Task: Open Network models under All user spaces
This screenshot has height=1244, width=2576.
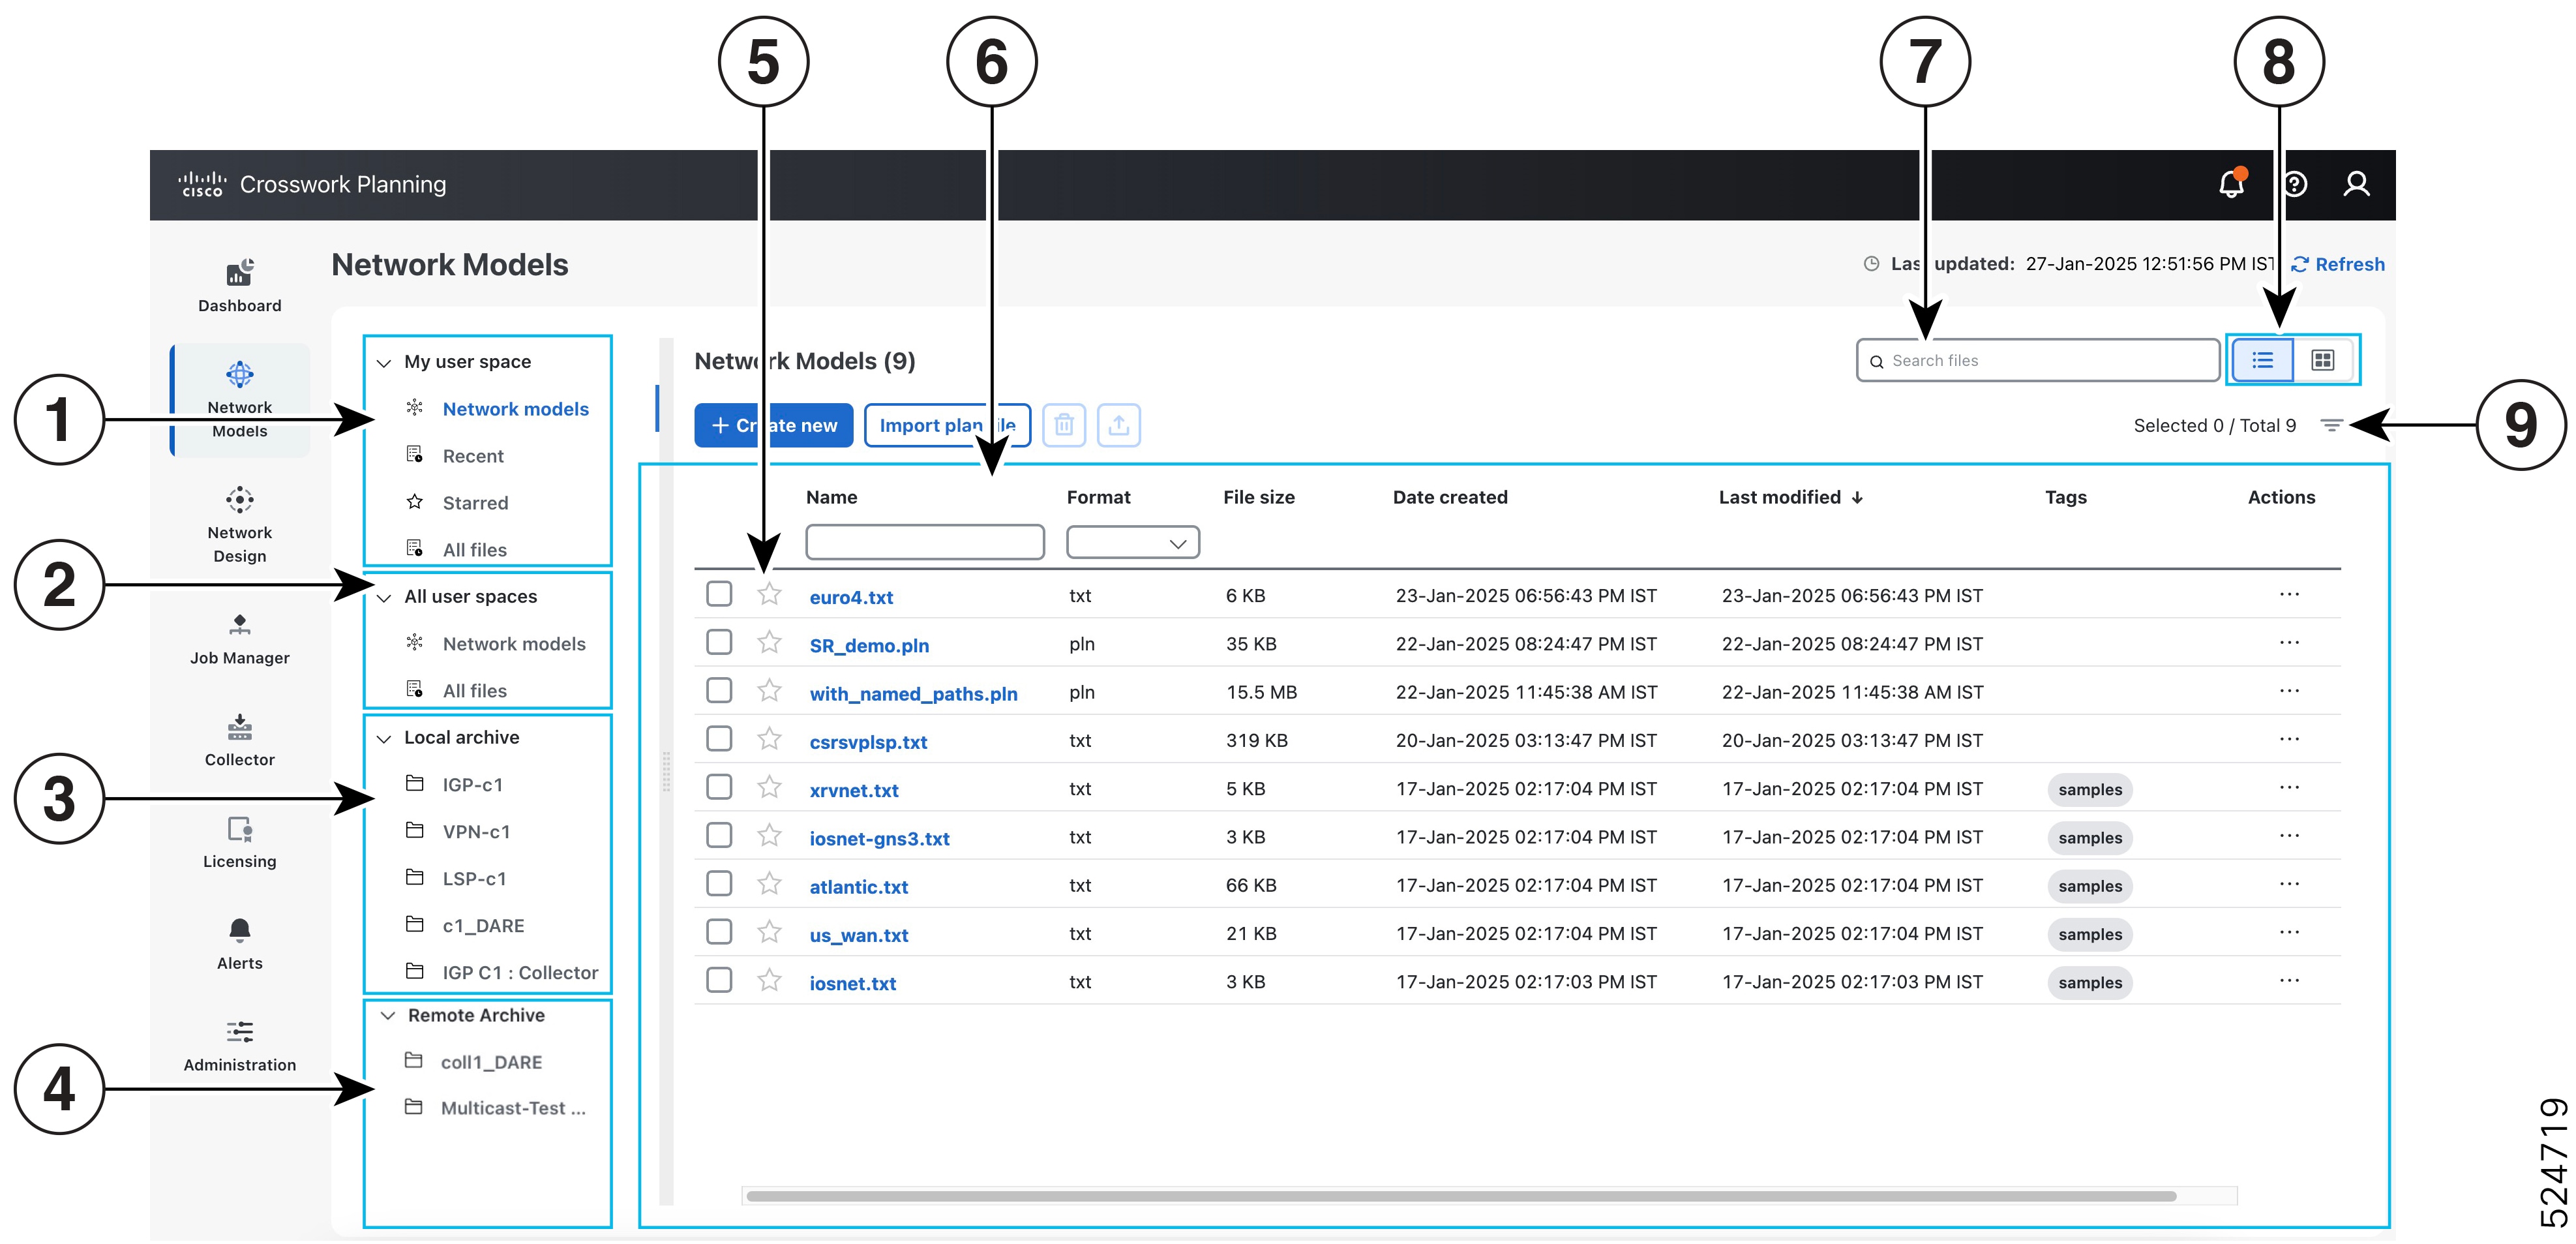Action: click(x=514, y=644)
